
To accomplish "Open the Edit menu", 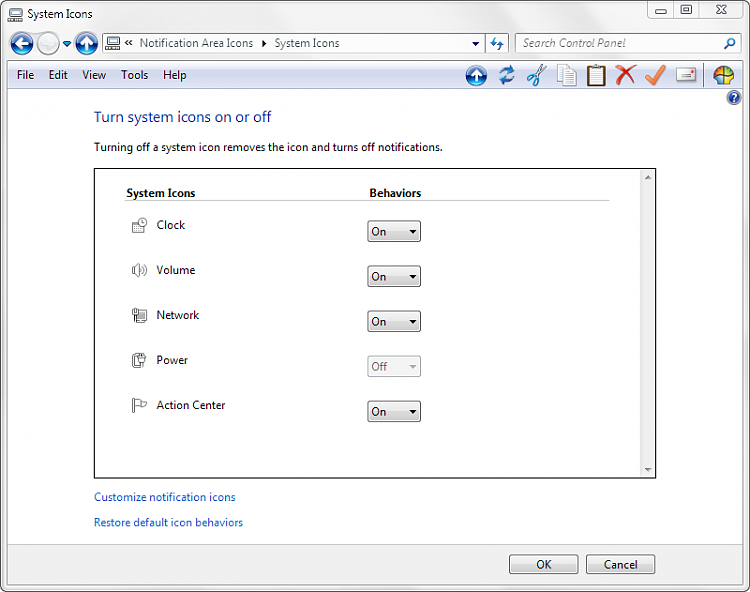I will [58, 75].
